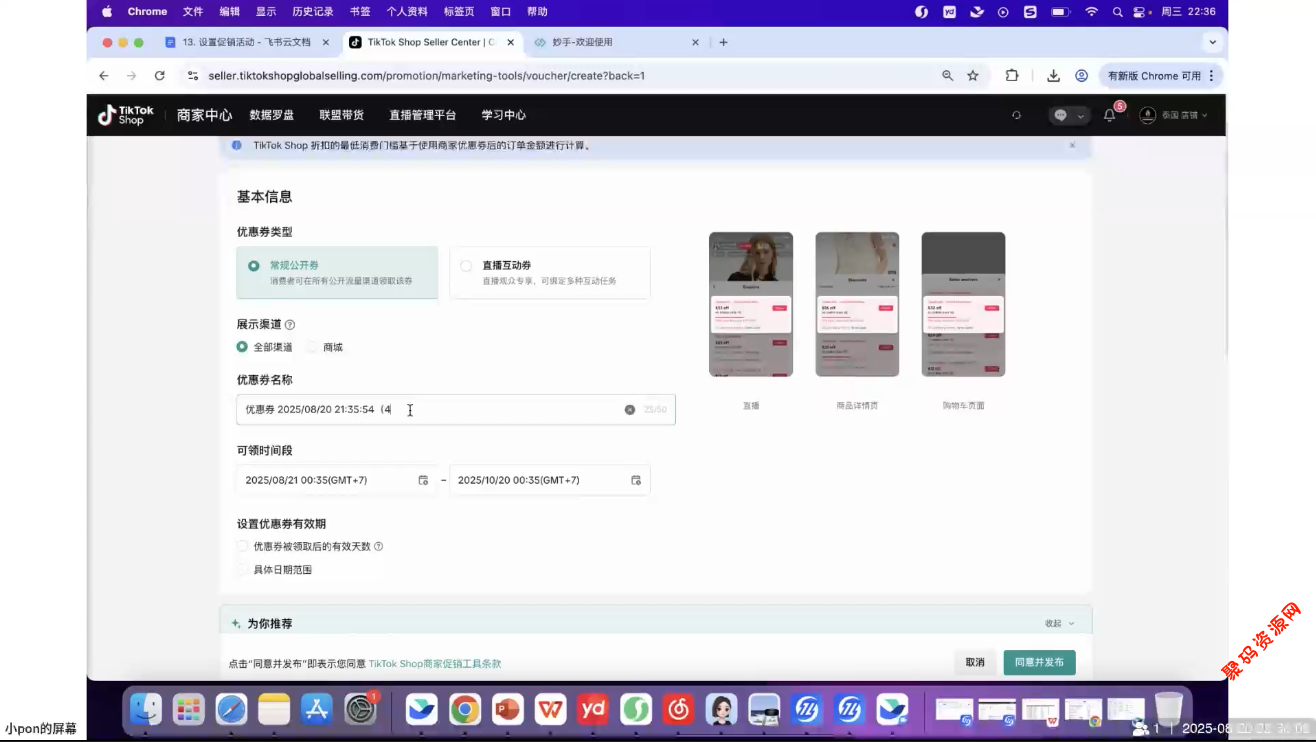The width and height of the screenshot is (1316, 742).
Task: Select 具体日期范围 validity option
Action: click(x=242, y=569)
